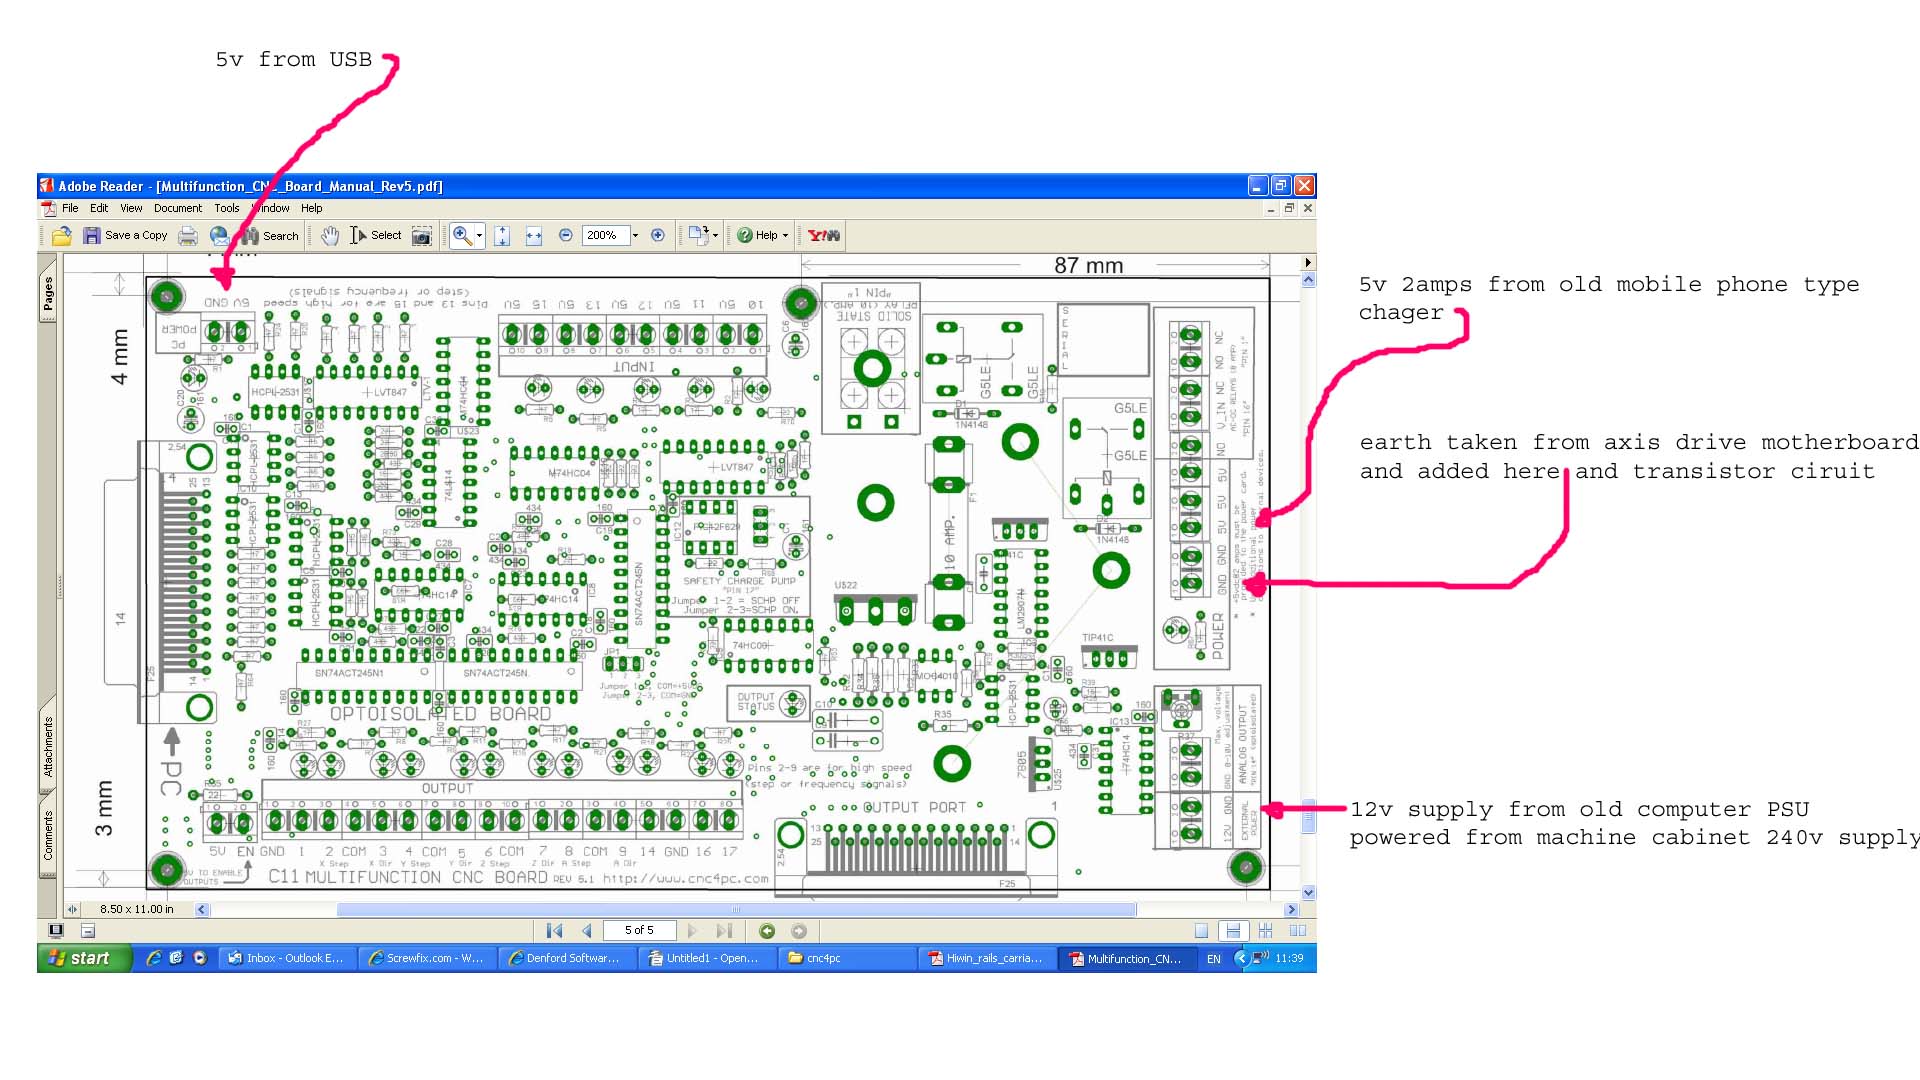Expand Help toolbar dropdown arrow

[x=785, y=236]
